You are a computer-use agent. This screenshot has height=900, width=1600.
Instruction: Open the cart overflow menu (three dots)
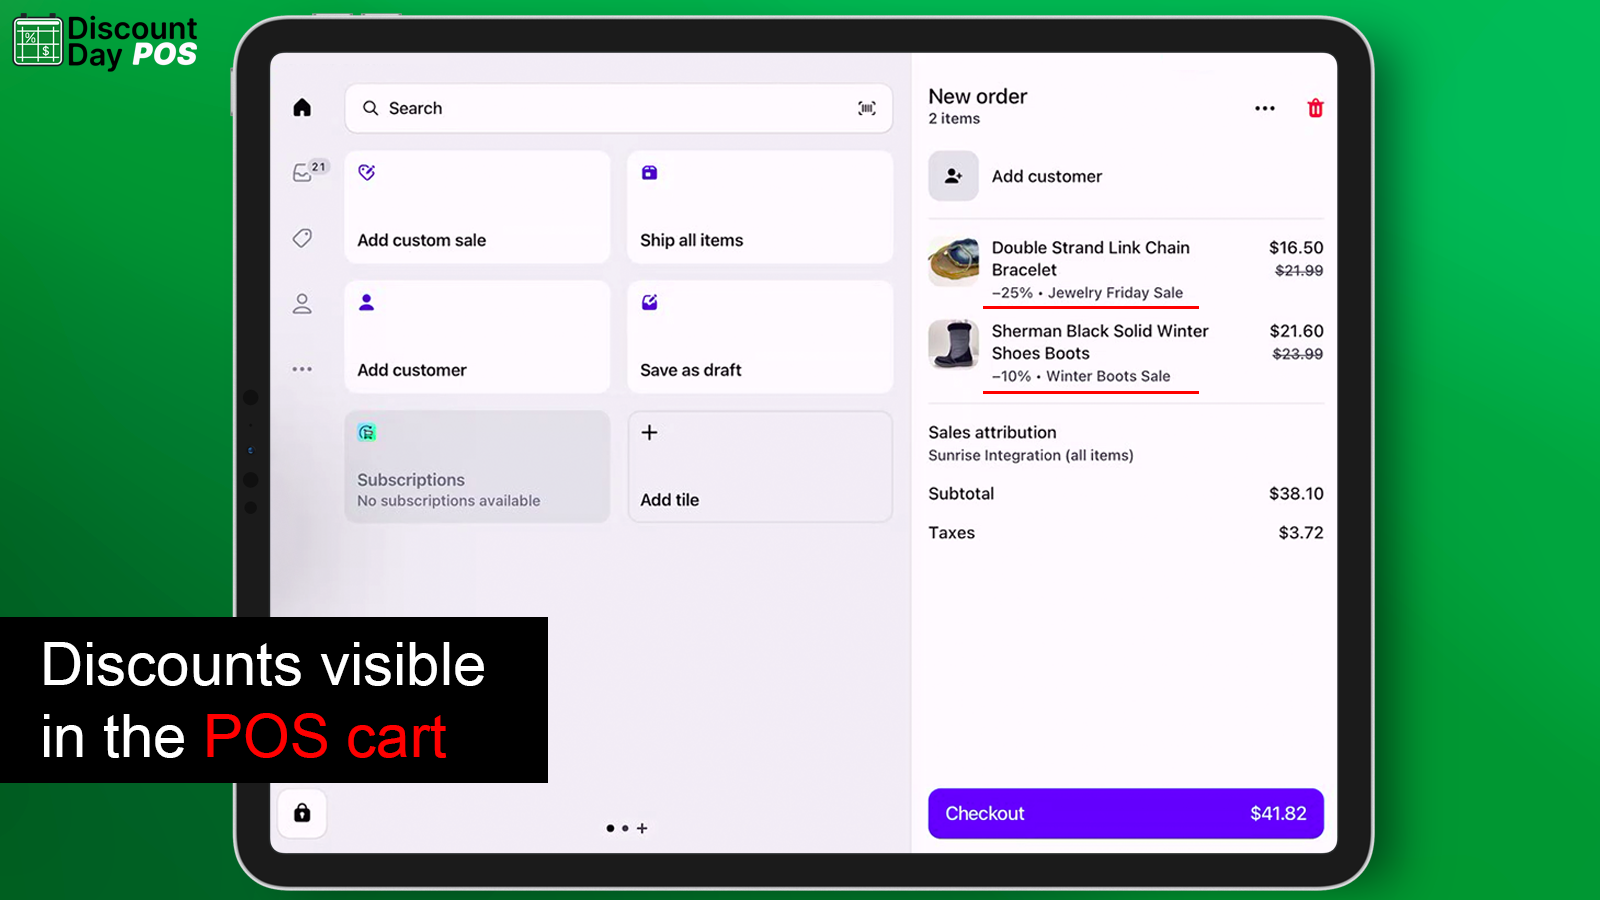[x=1265, y=108]
